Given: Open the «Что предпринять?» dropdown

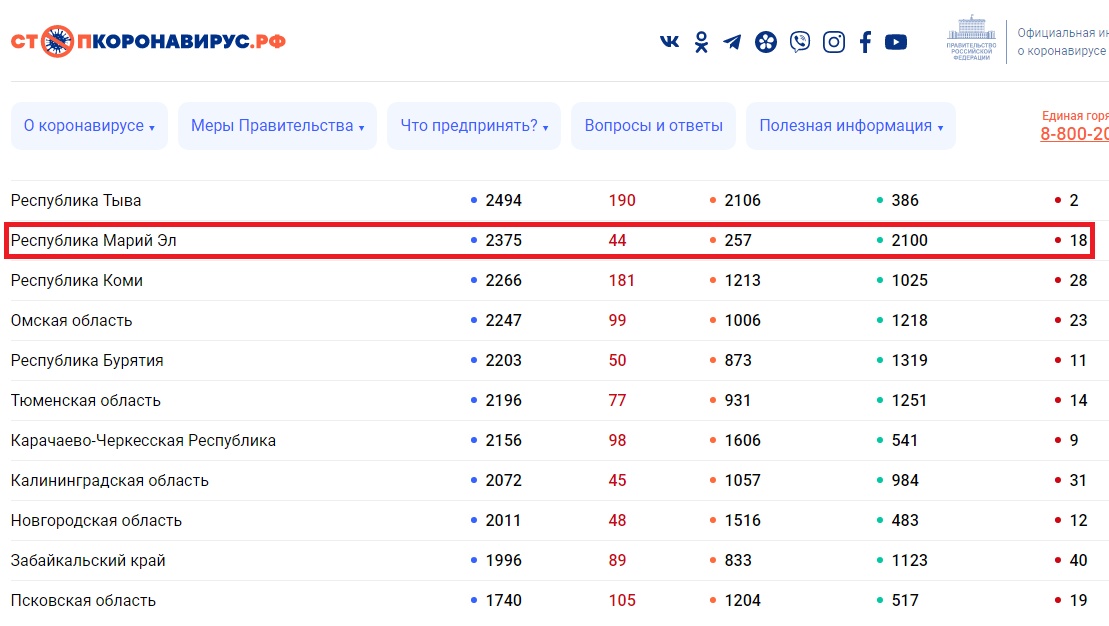Looking at the screenshot, I should click(474, 126).
